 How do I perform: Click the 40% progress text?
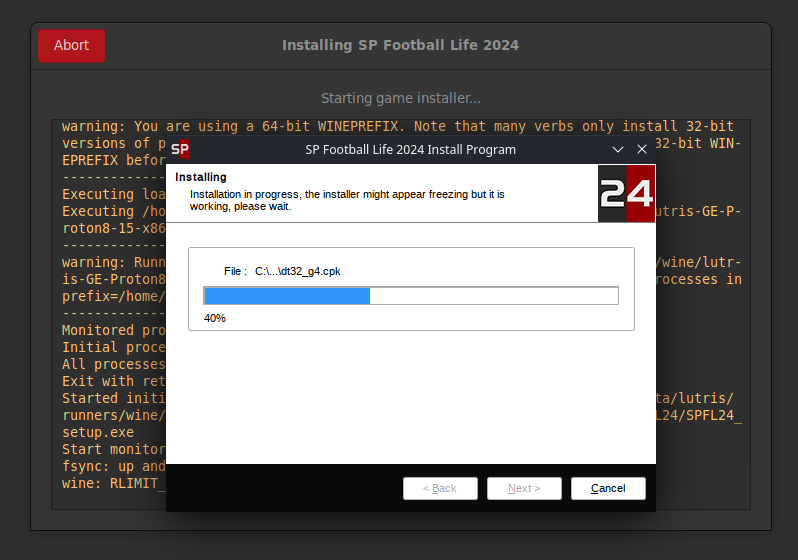tap(215, 318)
